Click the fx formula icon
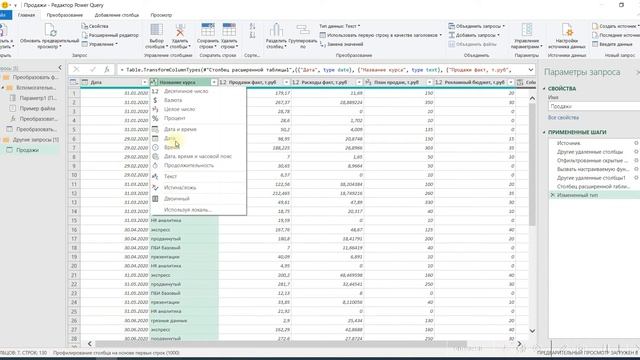Screen dimensions: 640x360 coord(107,70)
